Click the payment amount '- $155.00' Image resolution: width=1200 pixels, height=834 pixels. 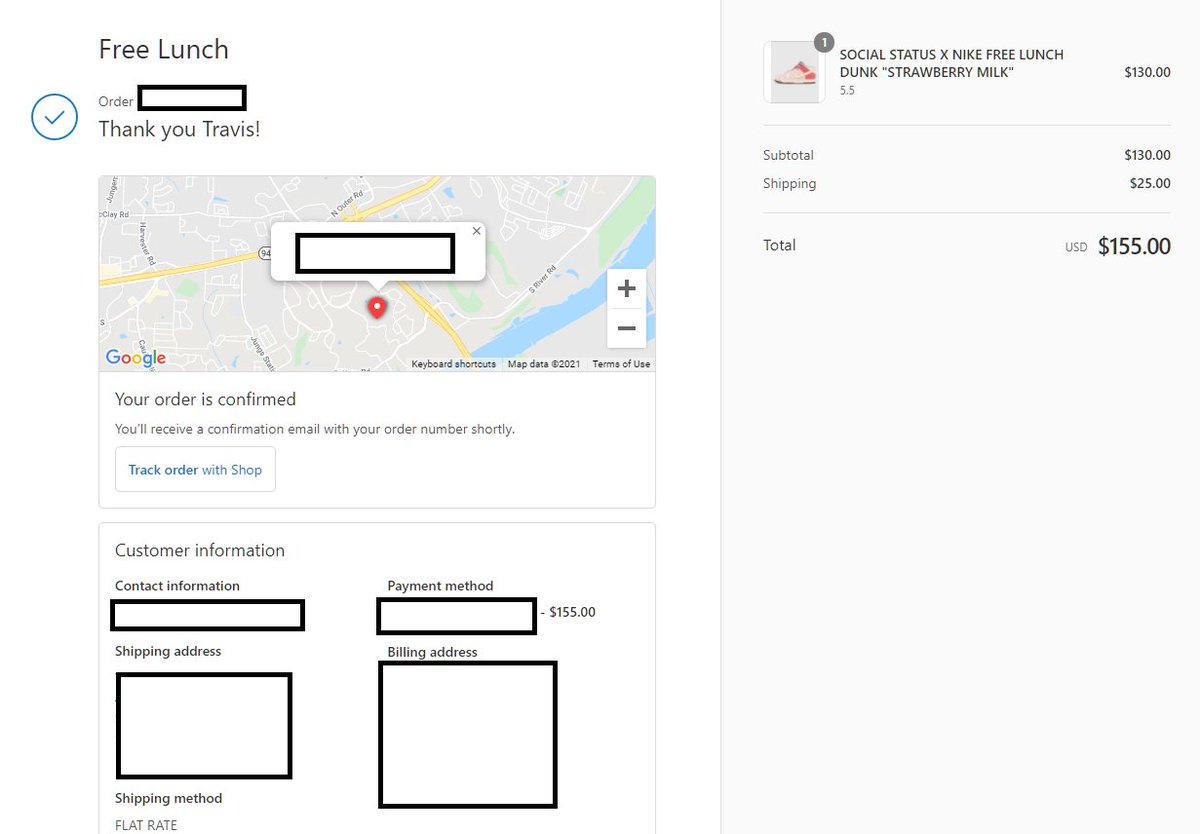[x=568, y=612]
